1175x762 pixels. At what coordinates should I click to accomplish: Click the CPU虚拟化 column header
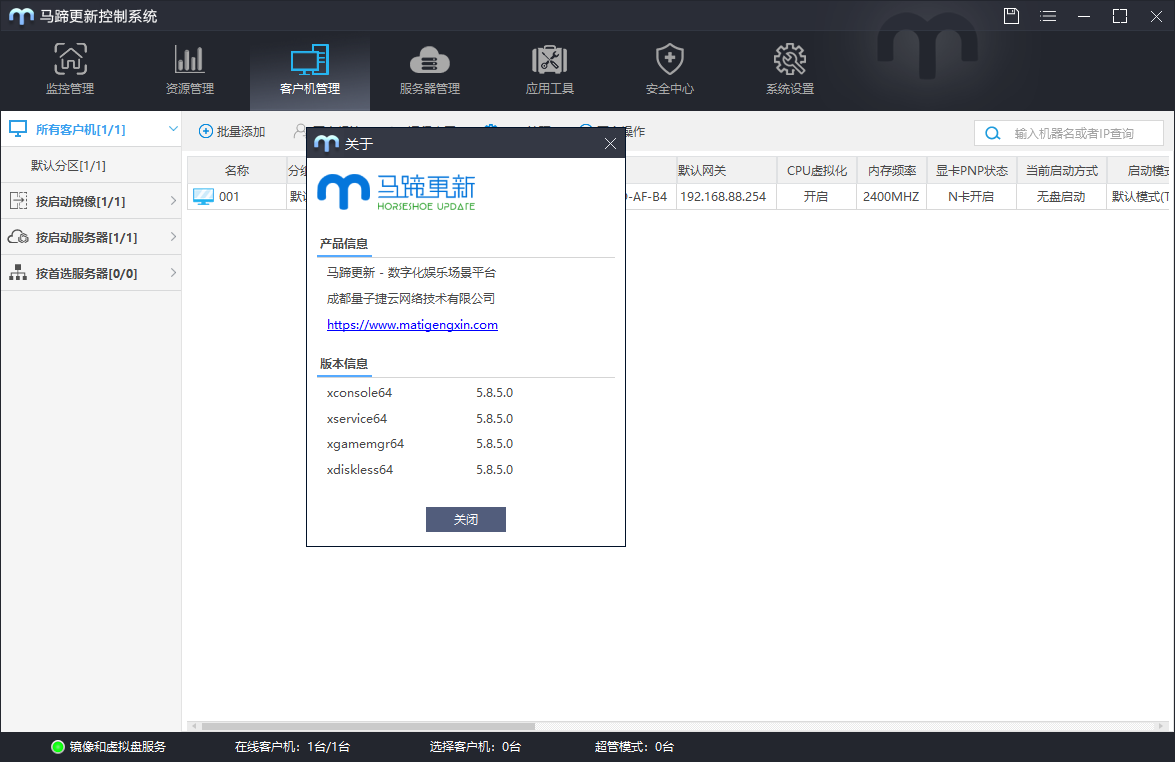(817, 171)
